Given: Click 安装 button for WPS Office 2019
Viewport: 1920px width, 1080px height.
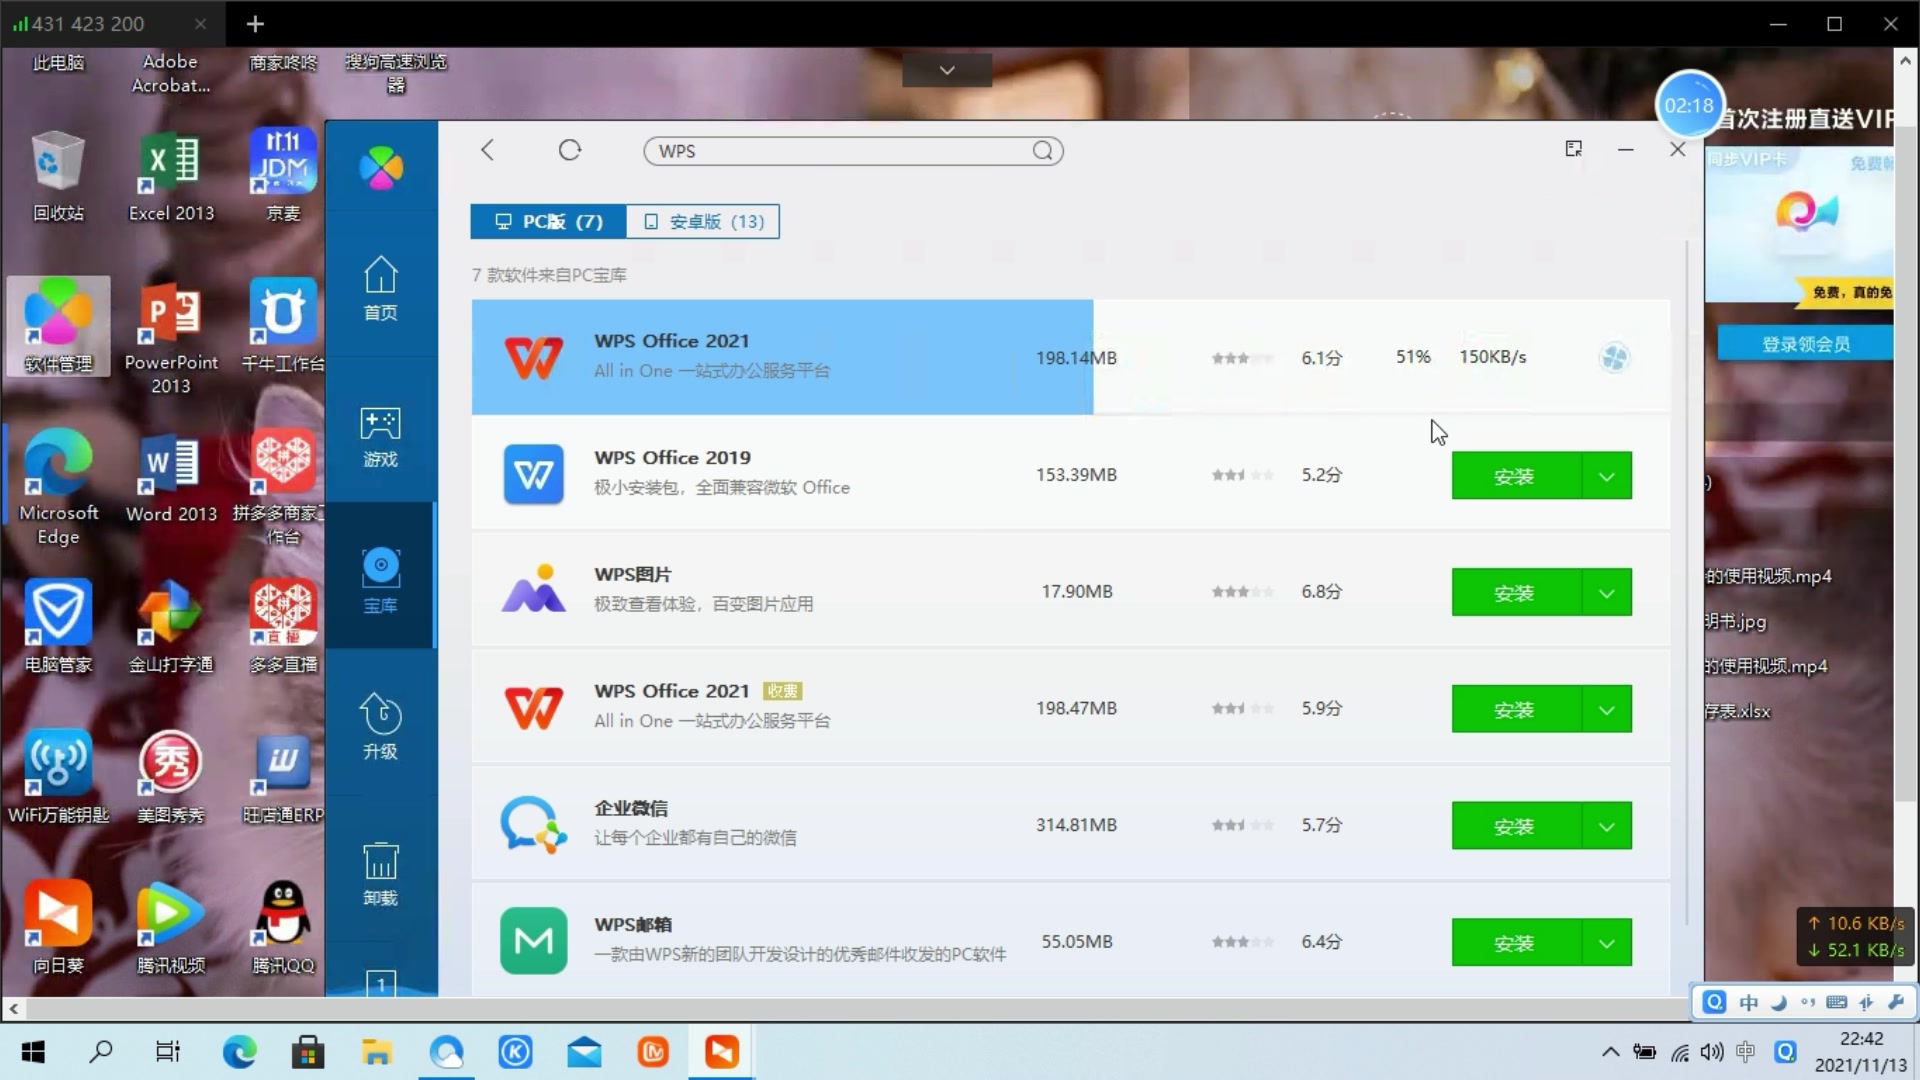Looking at the screenshot, I should [x=1516, y=475].
